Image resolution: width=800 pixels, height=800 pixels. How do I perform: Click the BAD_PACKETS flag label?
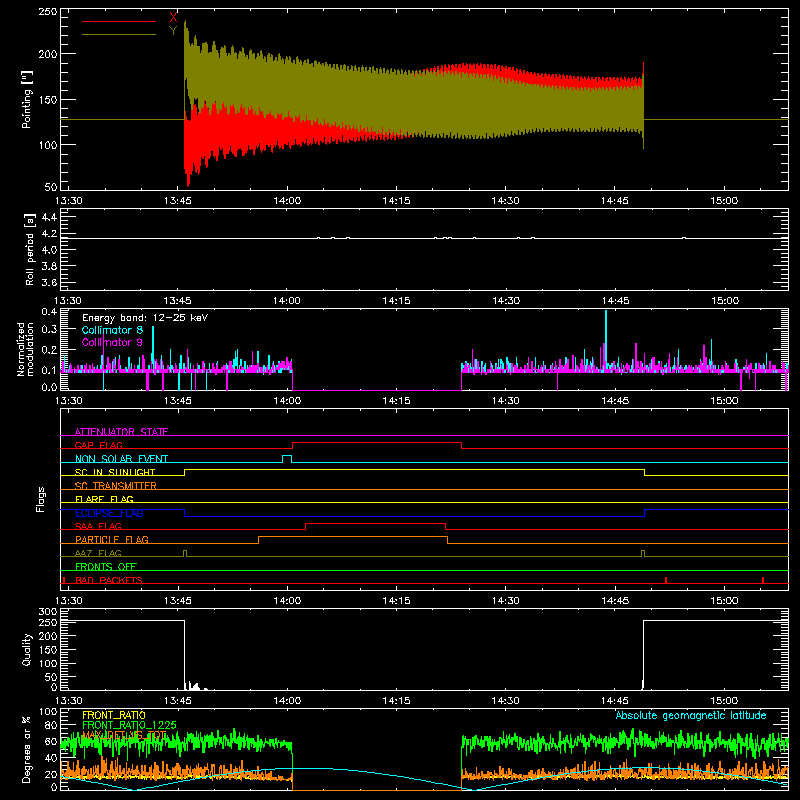coord(109,580)
